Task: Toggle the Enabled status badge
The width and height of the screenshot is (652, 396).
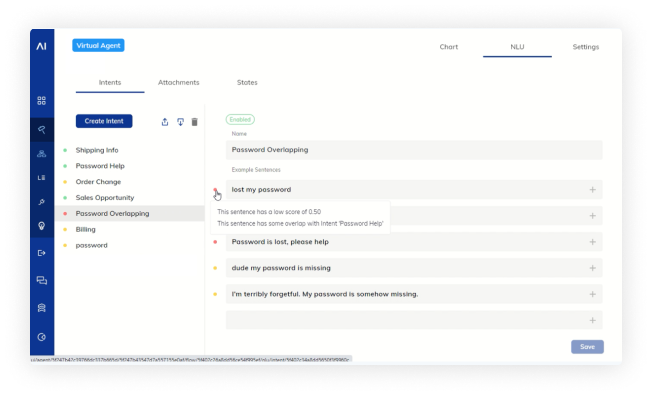Action: tap(240, 120)
